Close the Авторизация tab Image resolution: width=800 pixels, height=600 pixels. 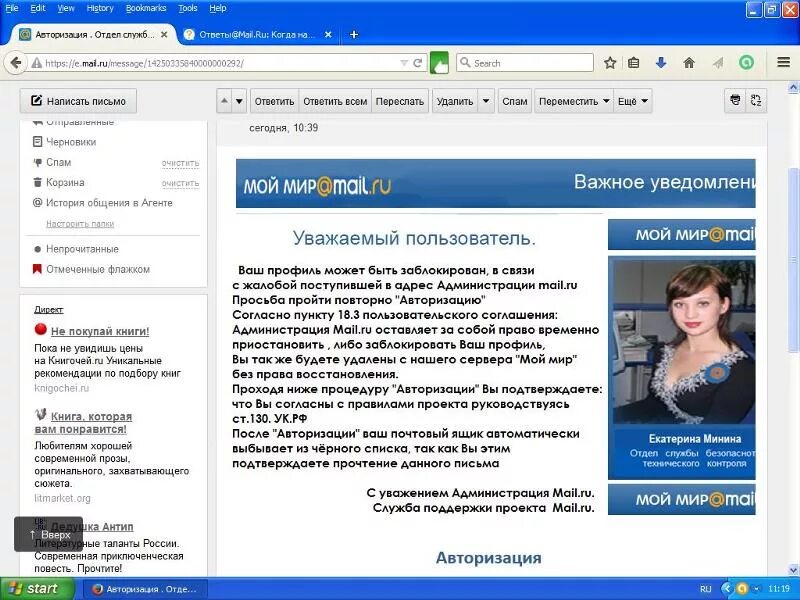pyautogui.click(x=164, y=35)
